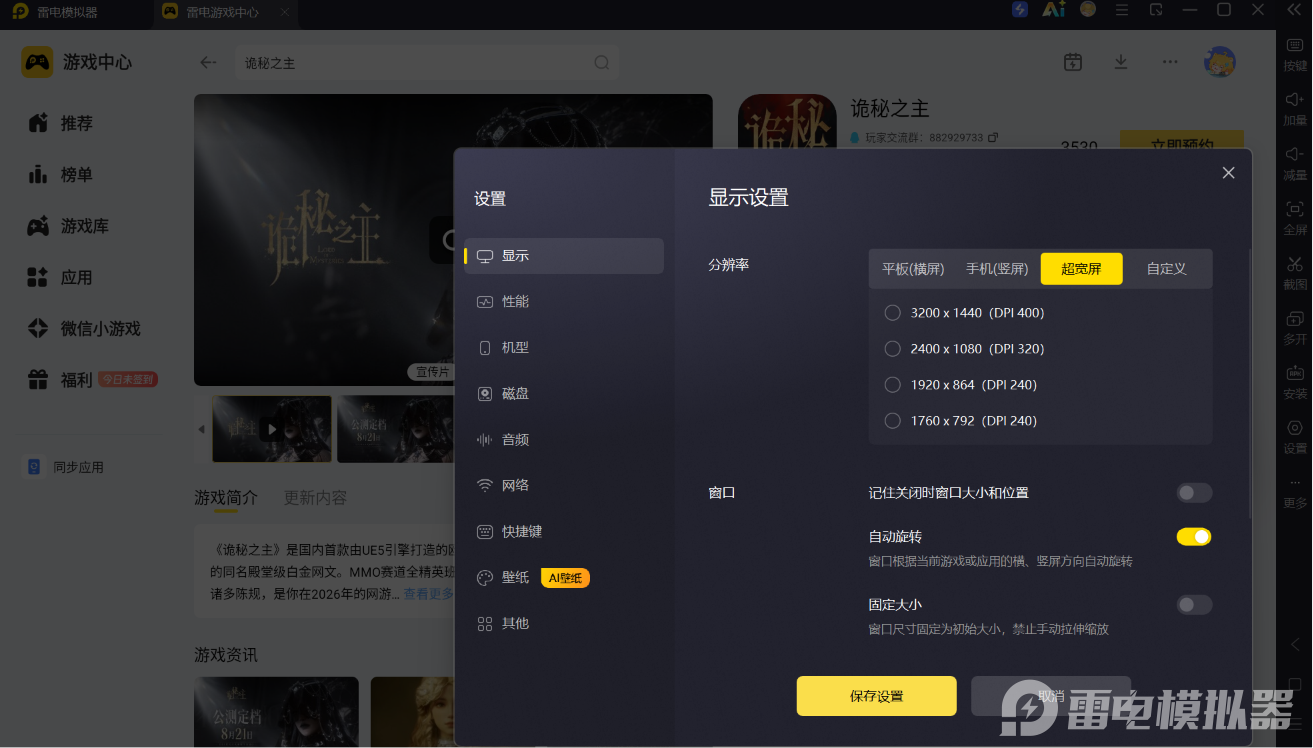Click the window resize-mode icon in title bar
Image resolution: width=1313 pixels, height=748 pixels.
click(1156, 10)
